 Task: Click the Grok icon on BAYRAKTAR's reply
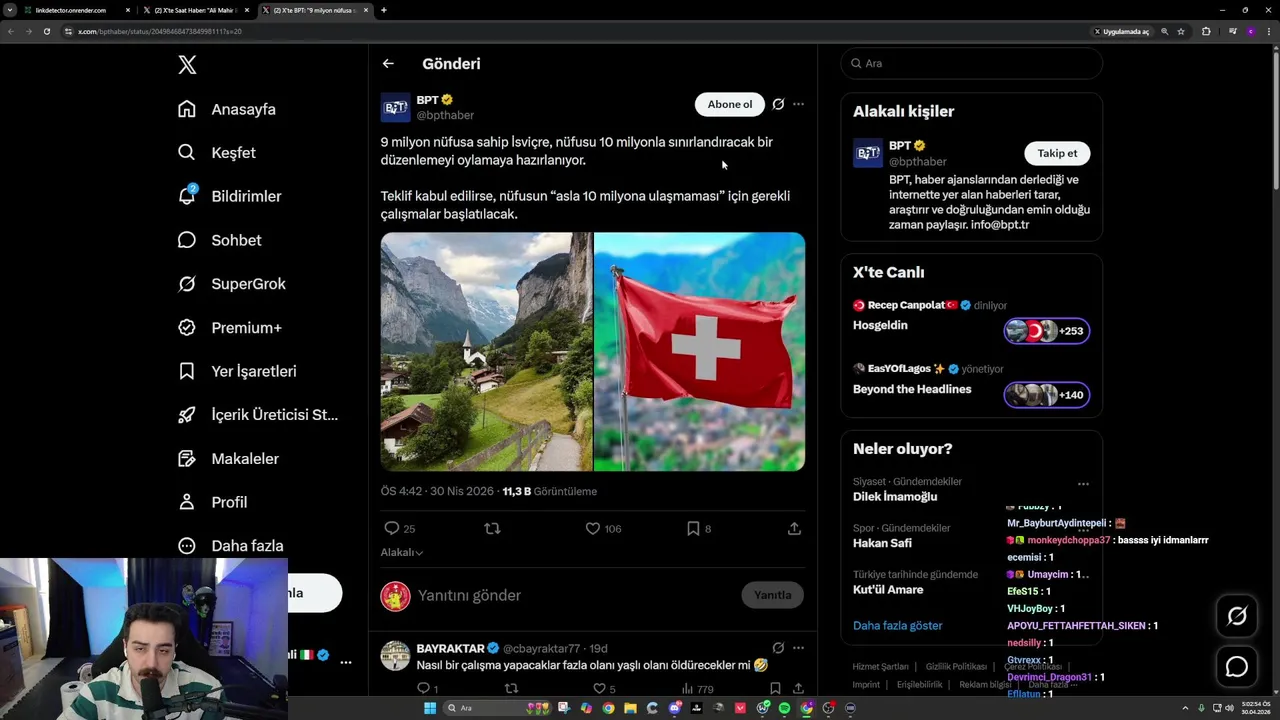(x=778, y=648)
